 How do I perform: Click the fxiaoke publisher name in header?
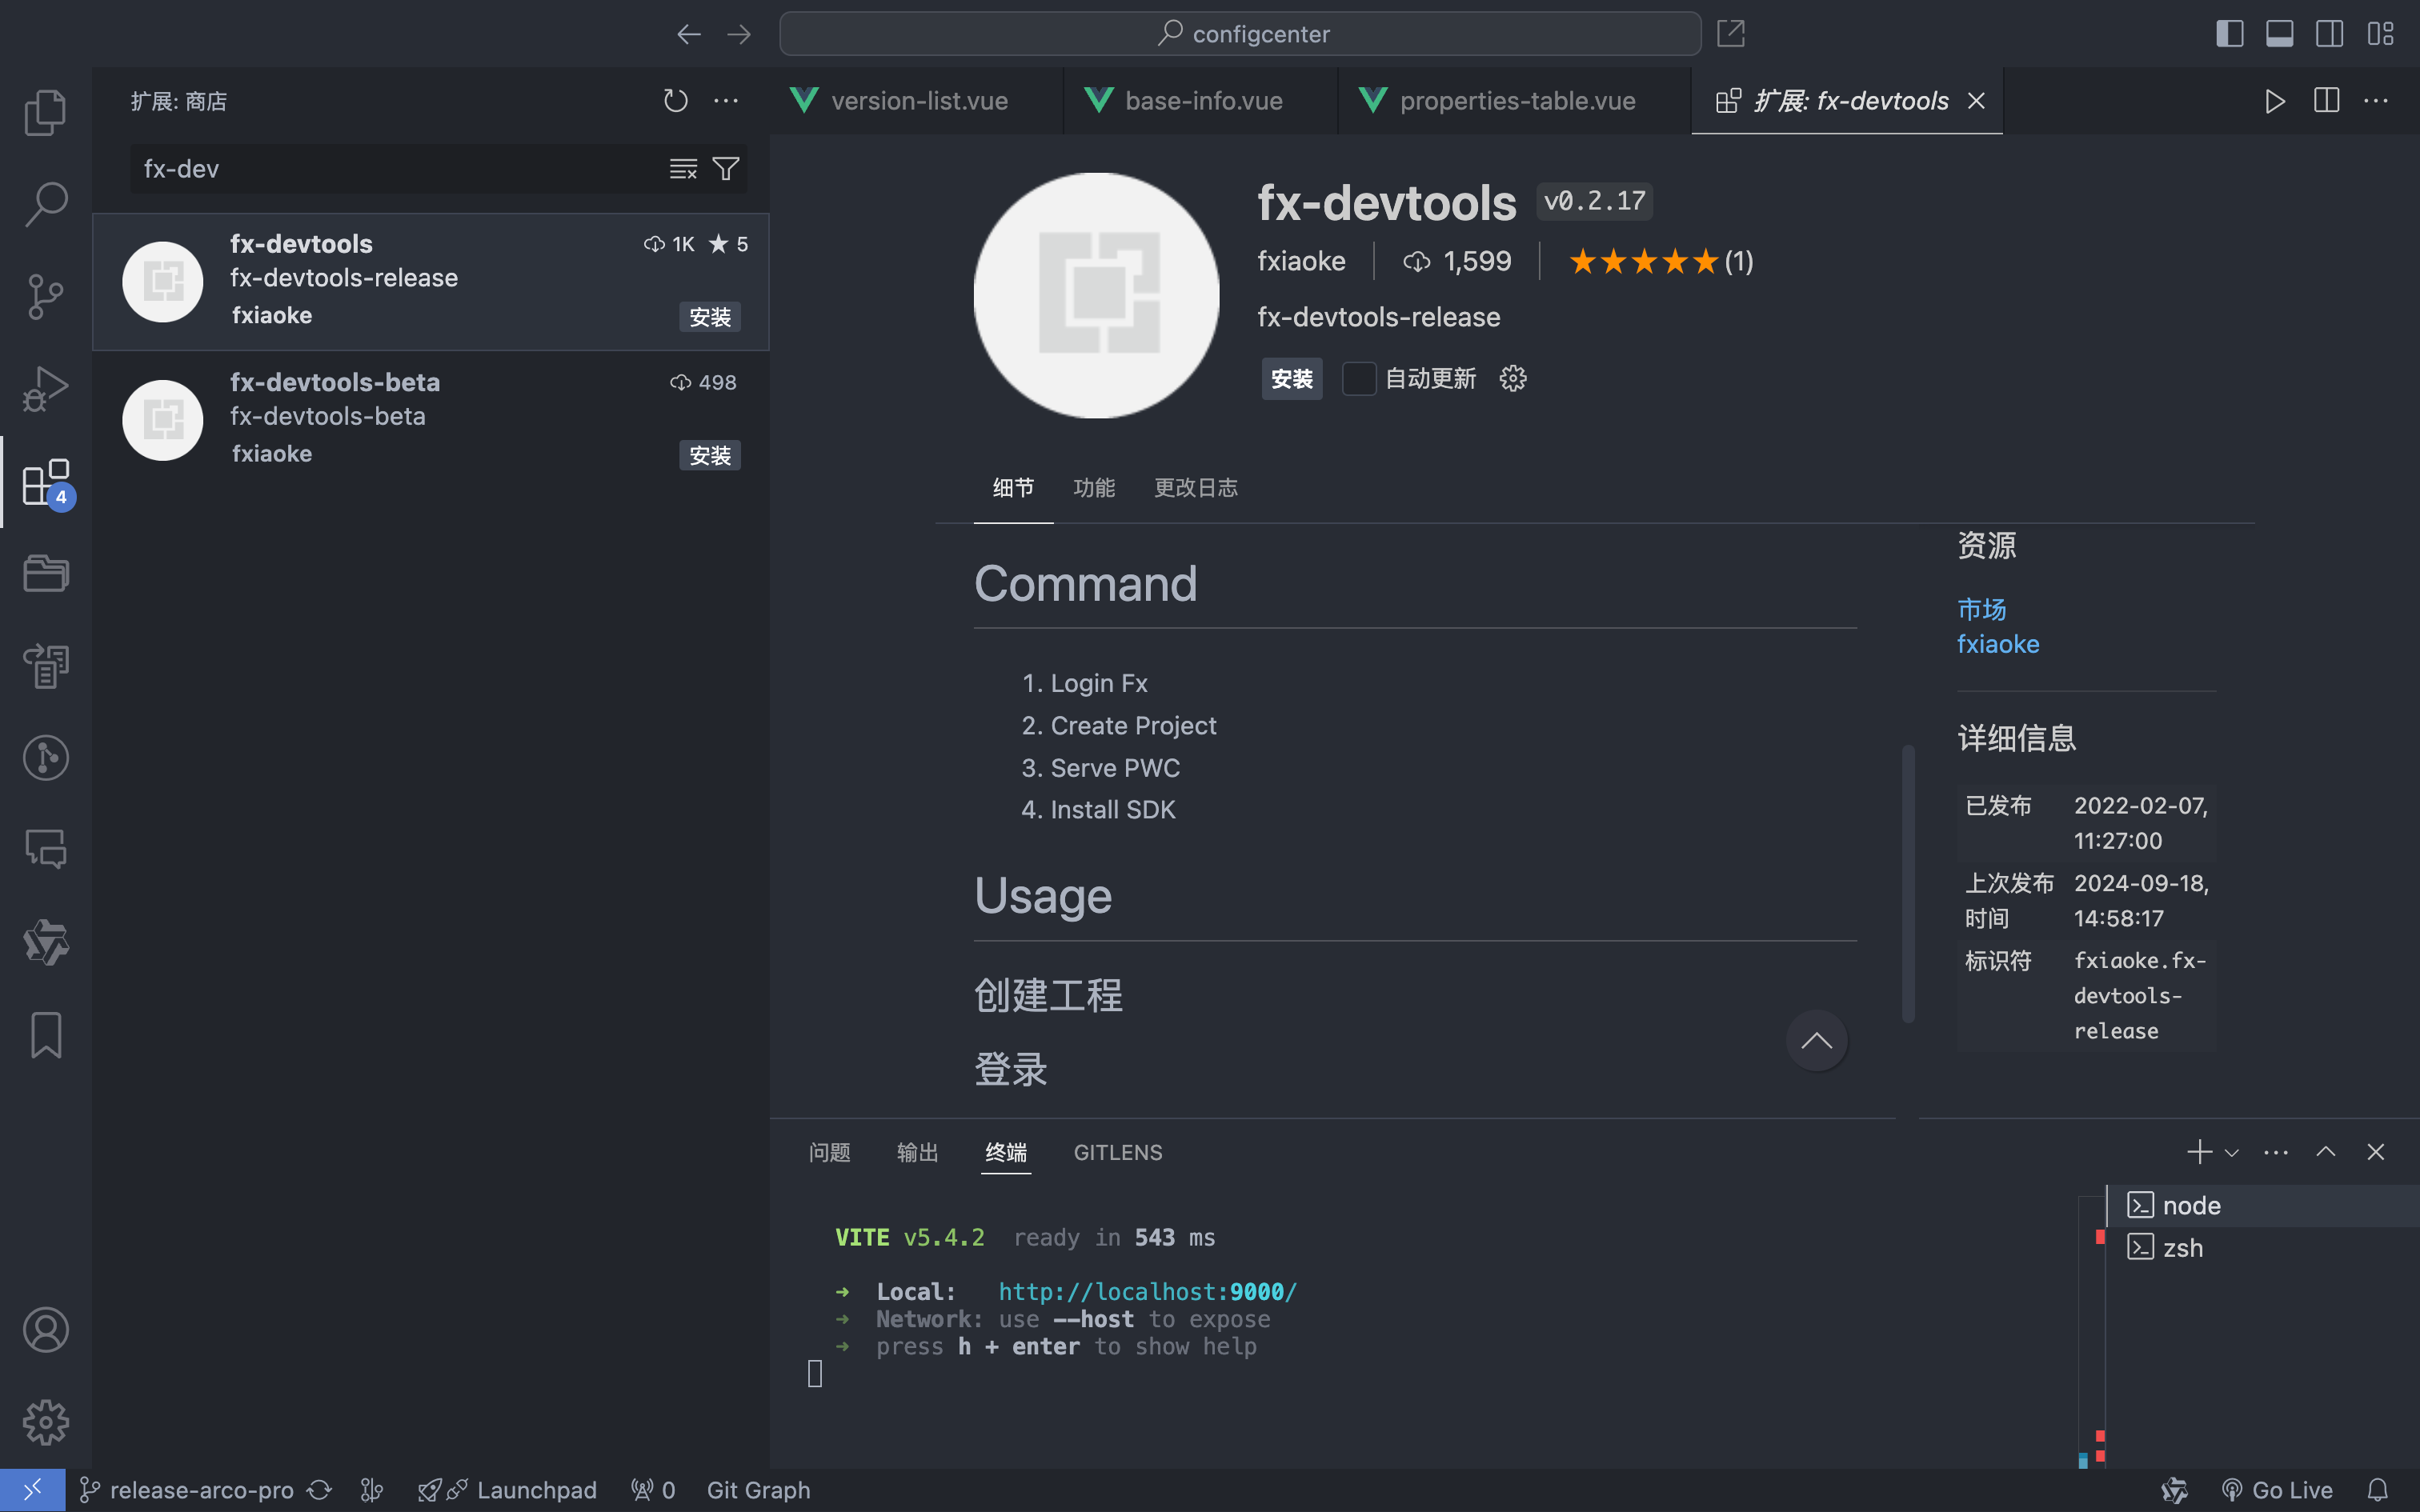click(1301, 261)
